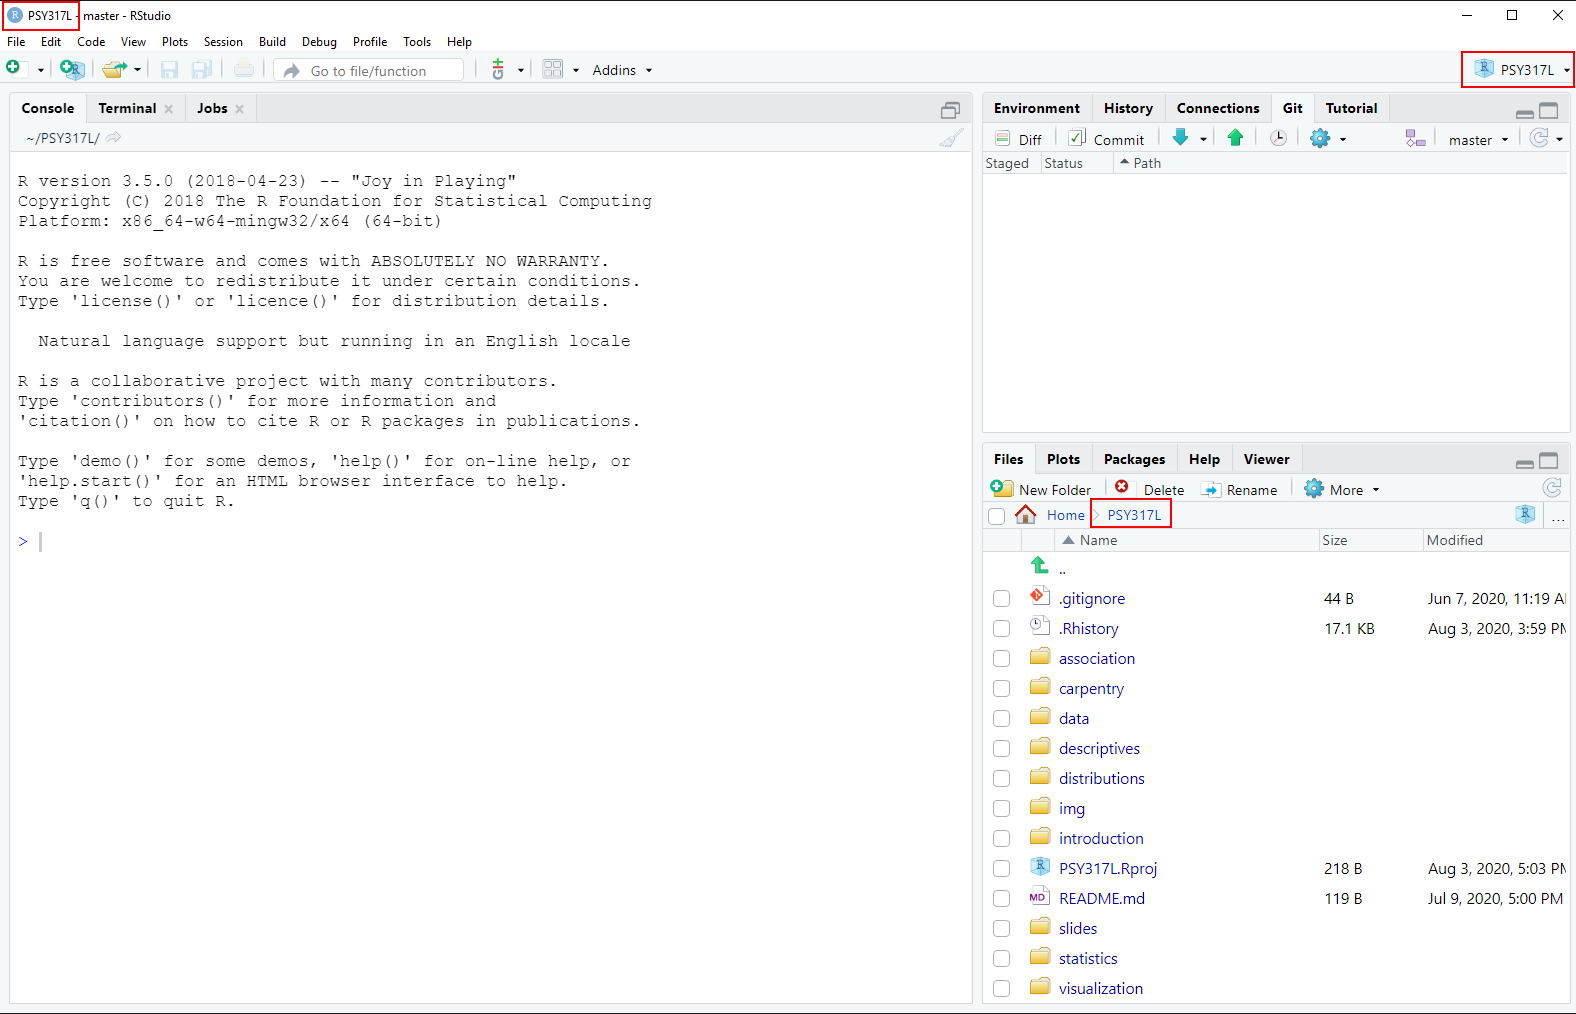Click the Git push up arrow icon
The height and width of the screenshot is (1014, 1576).
(1235, 138)
